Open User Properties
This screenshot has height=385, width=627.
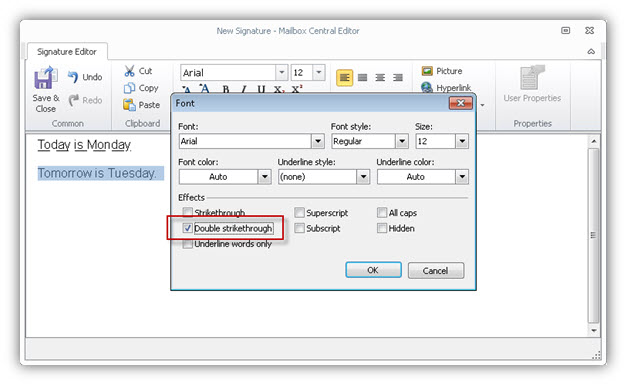[x=532, y=84]
